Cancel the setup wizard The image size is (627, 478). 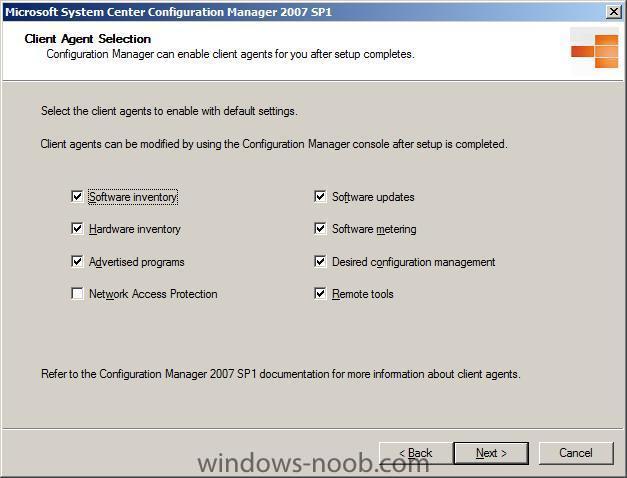[576, 453]
